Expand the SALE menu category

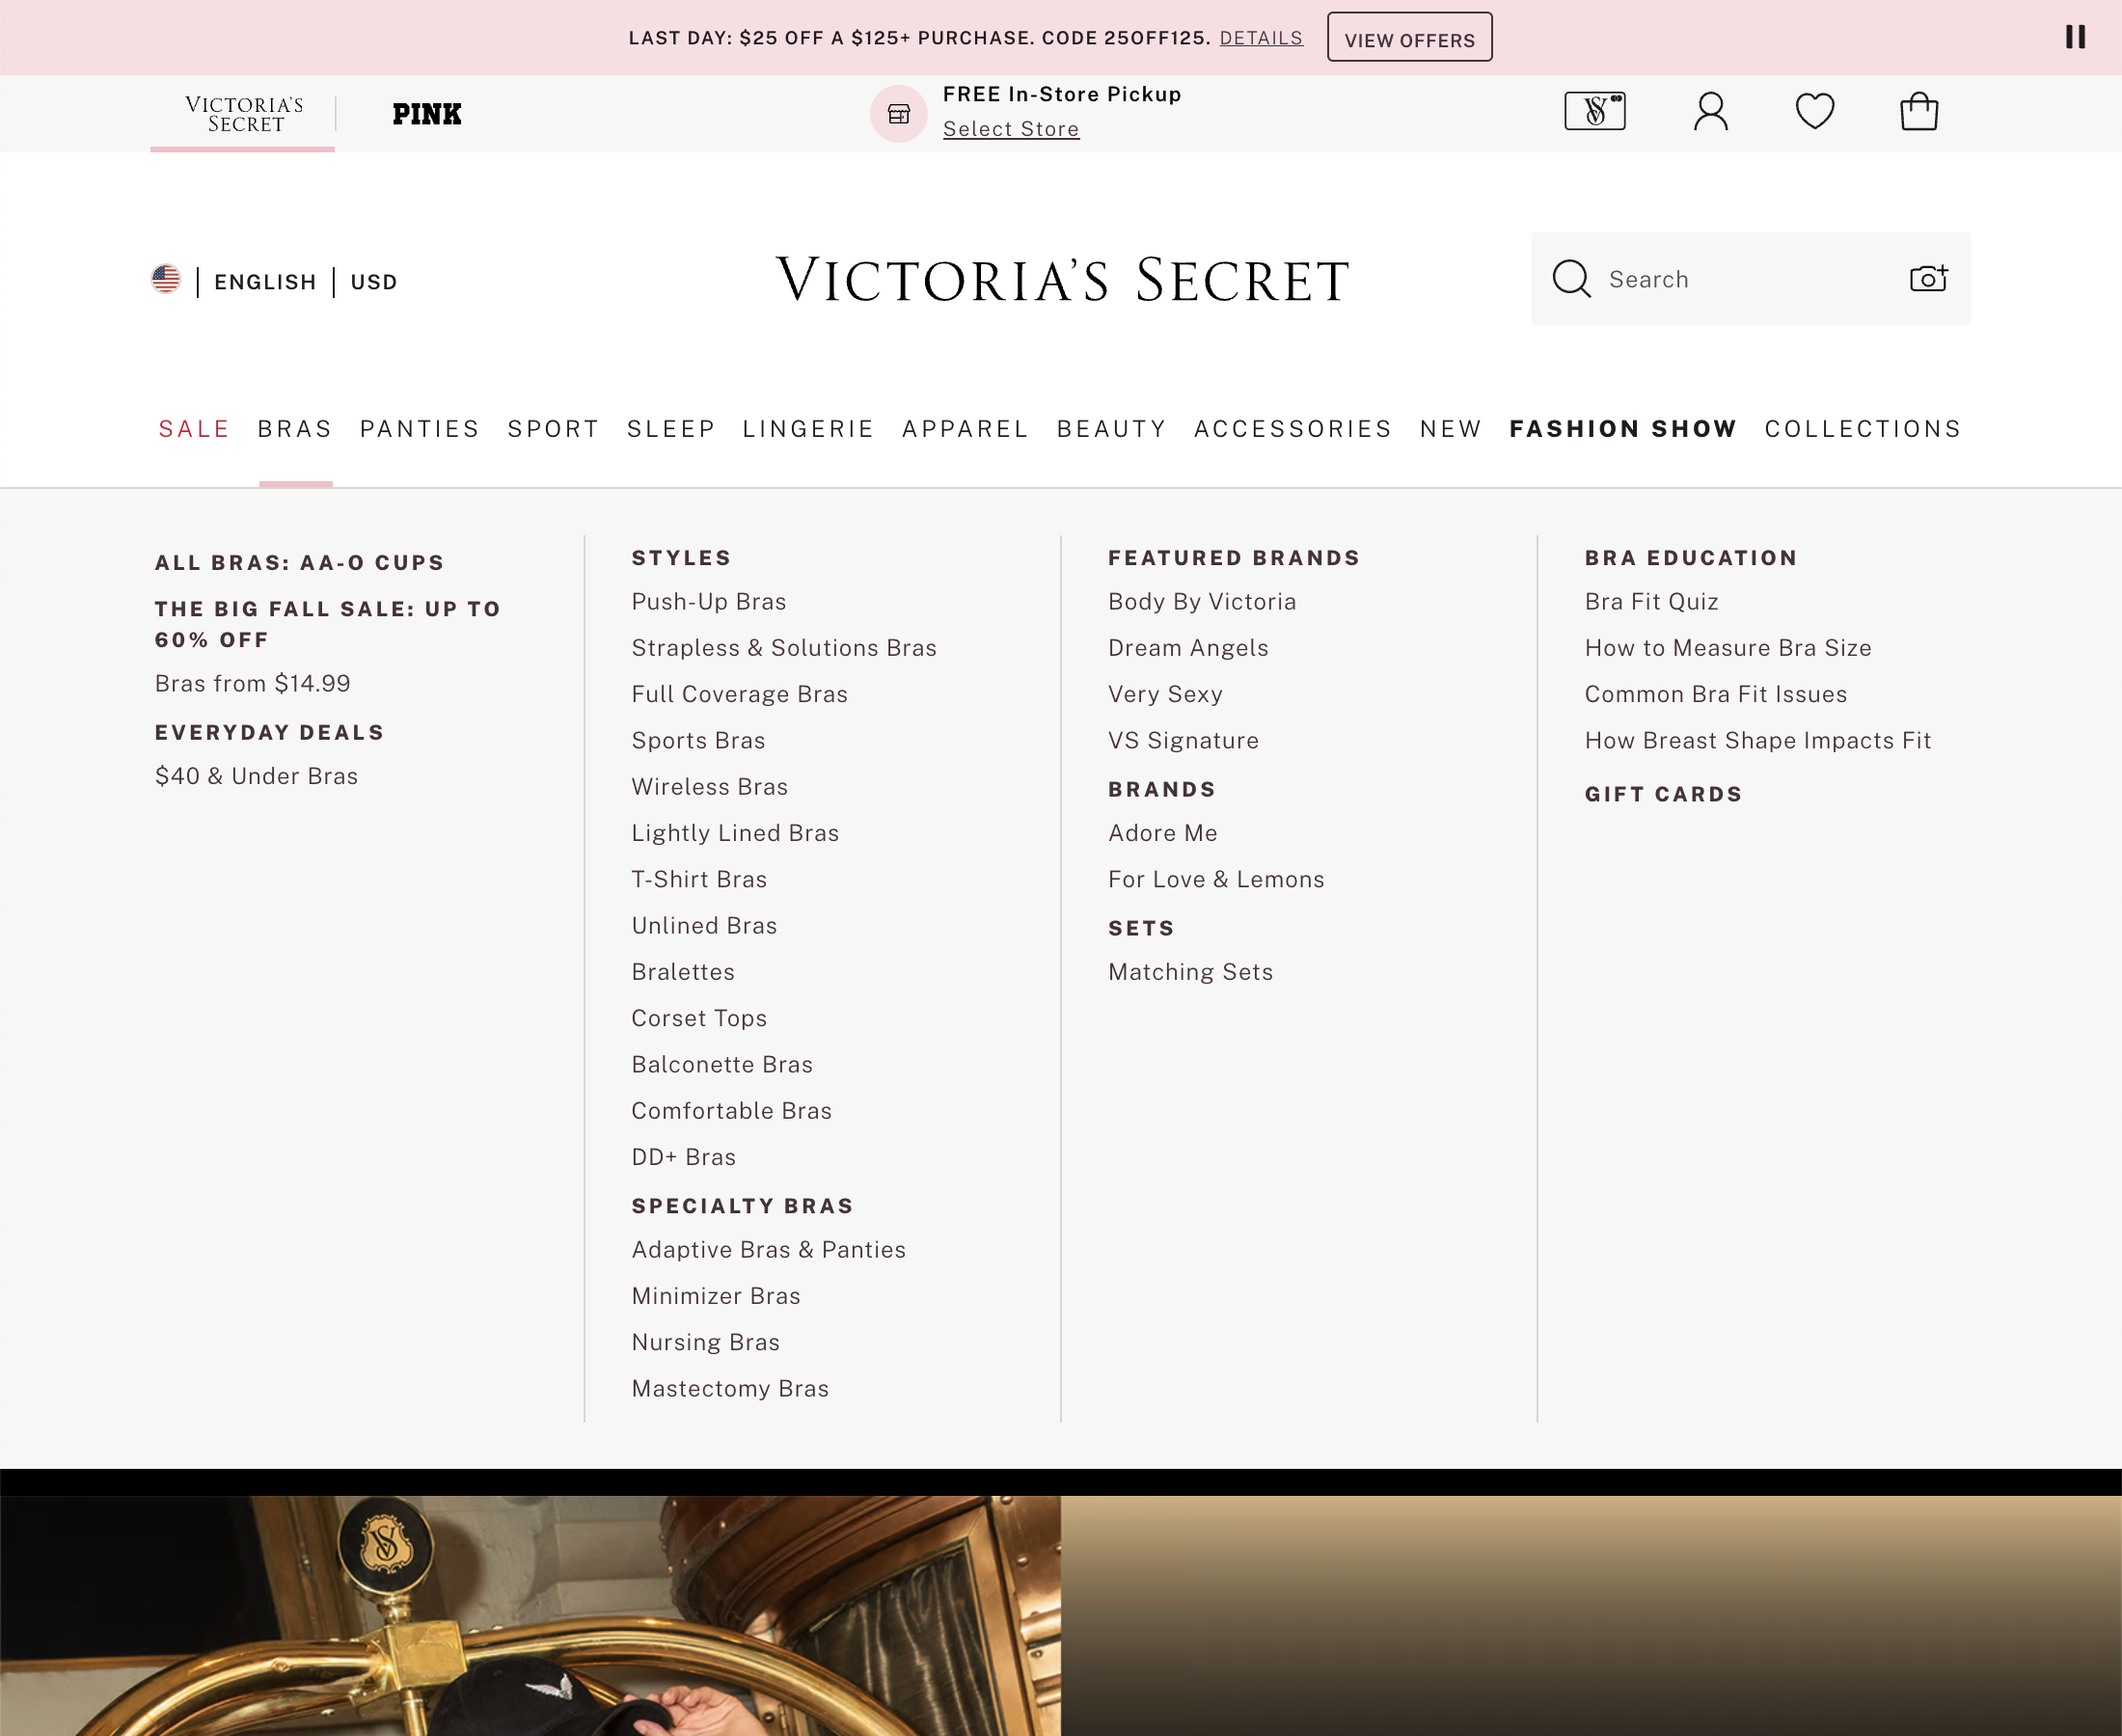pyautogui.click(x=194, y=428)
